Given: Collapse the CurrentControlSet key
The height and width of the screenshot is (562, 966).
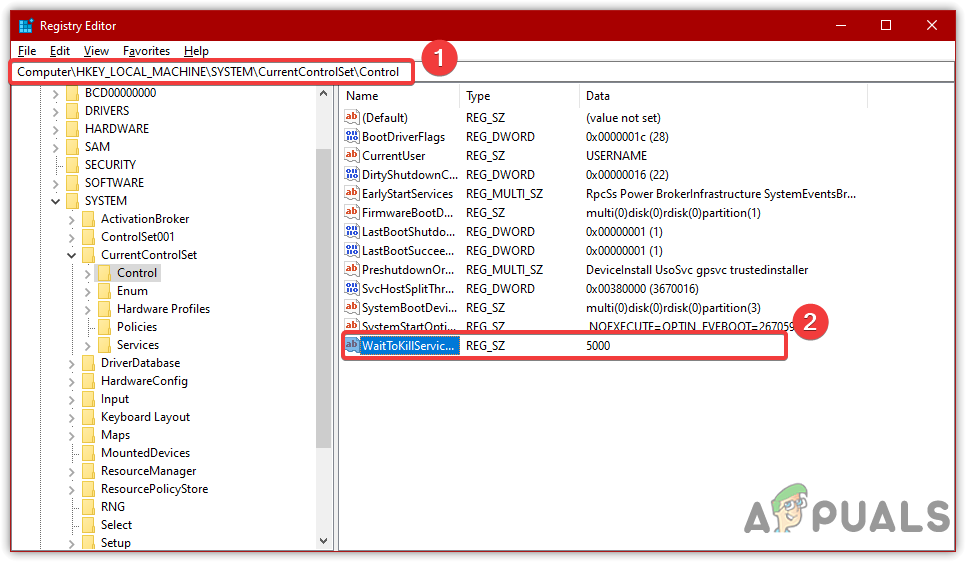Looking at the screenshot, I should coord(71,255).
